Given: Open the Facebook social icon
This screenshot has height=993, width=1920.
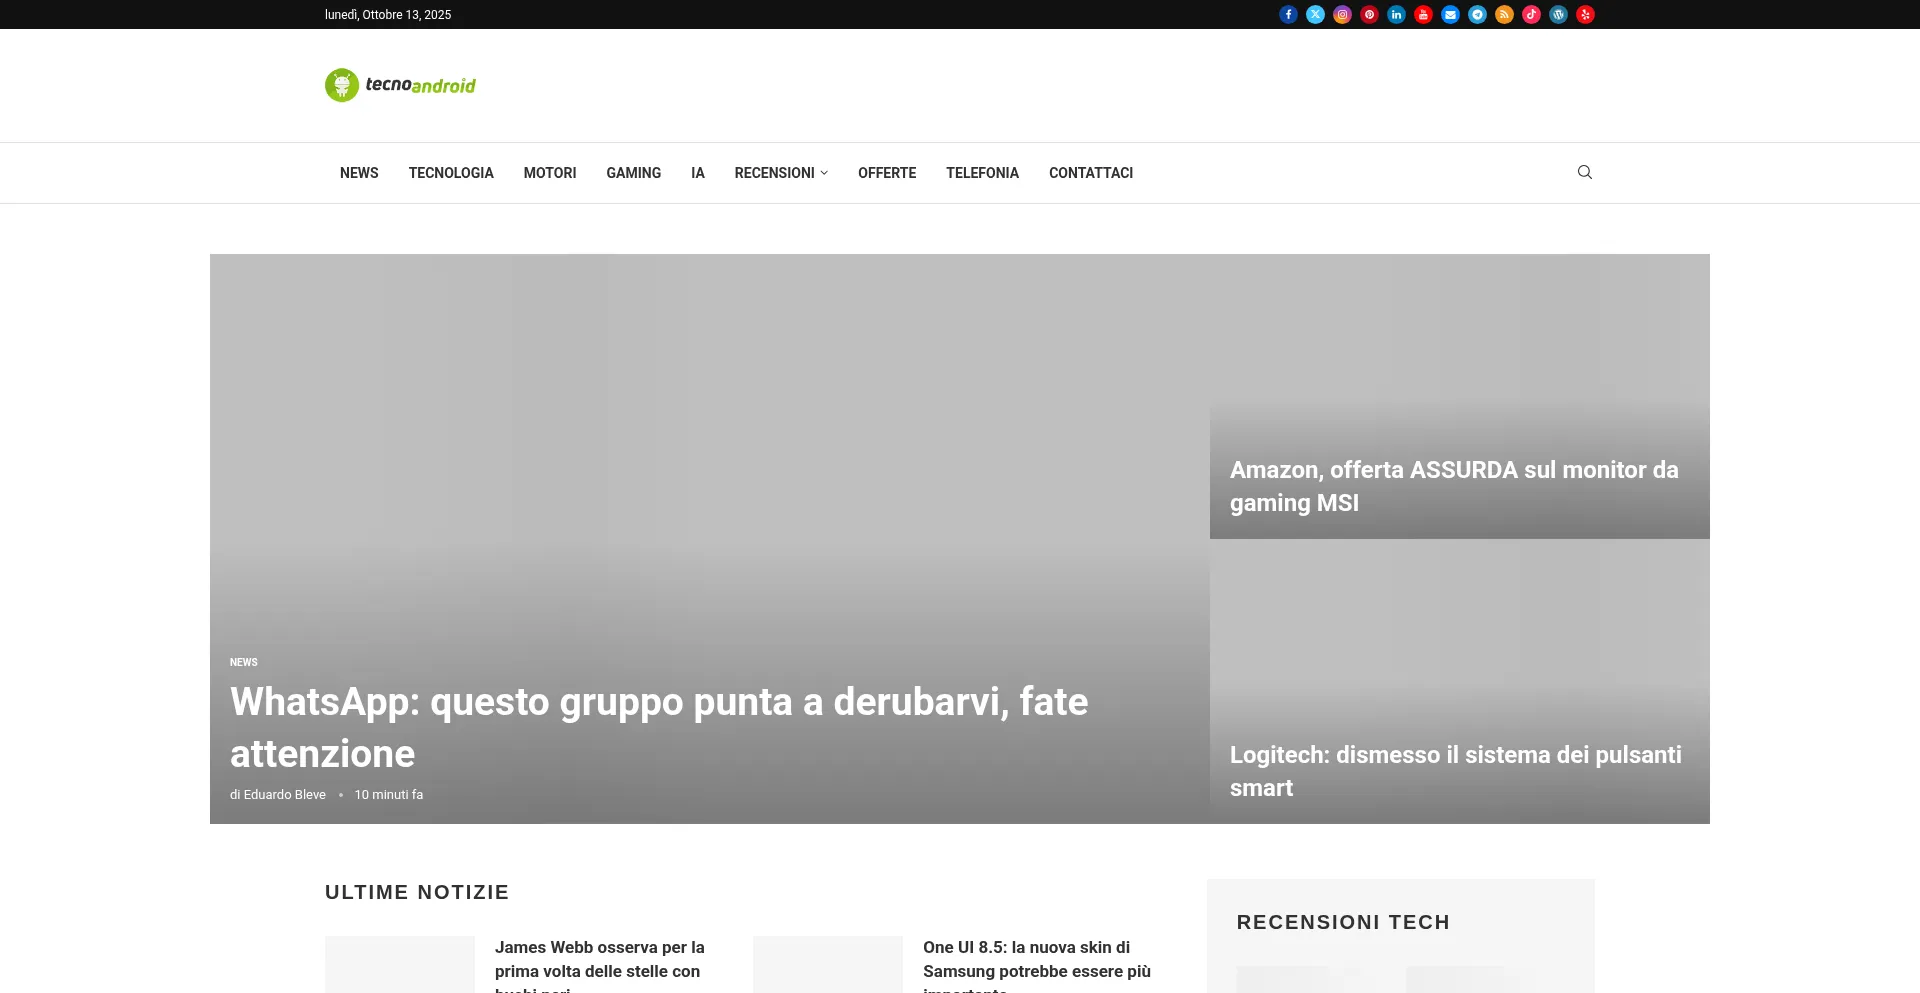Looking at the screenshot, I should pyautogui.click(x=1288, y=15).
